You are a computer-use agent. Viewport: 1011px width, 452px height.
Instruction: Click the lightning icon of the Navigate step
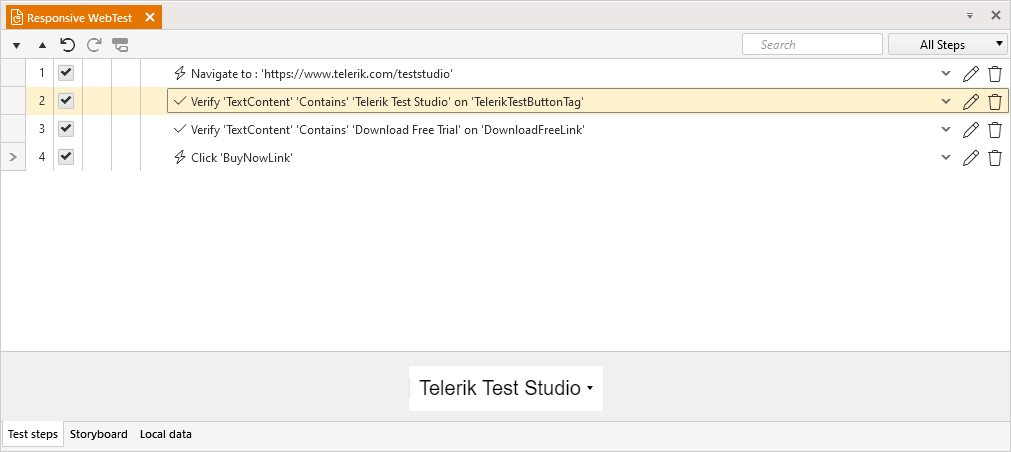(x=181, y=74)
